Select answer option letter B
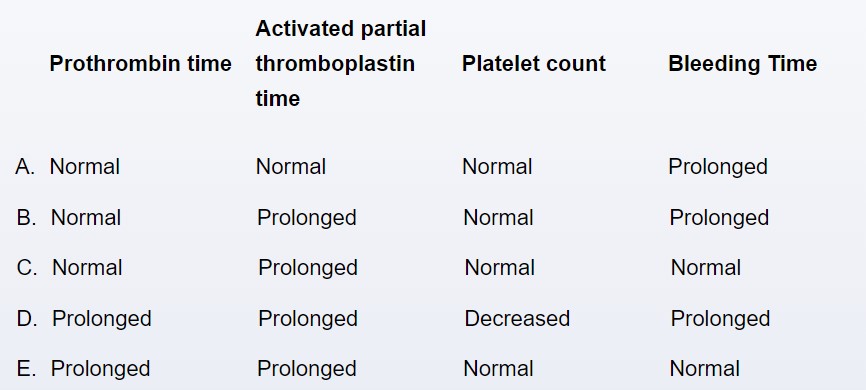The width and height of the screenshot is (866, 390). [26, 218]
